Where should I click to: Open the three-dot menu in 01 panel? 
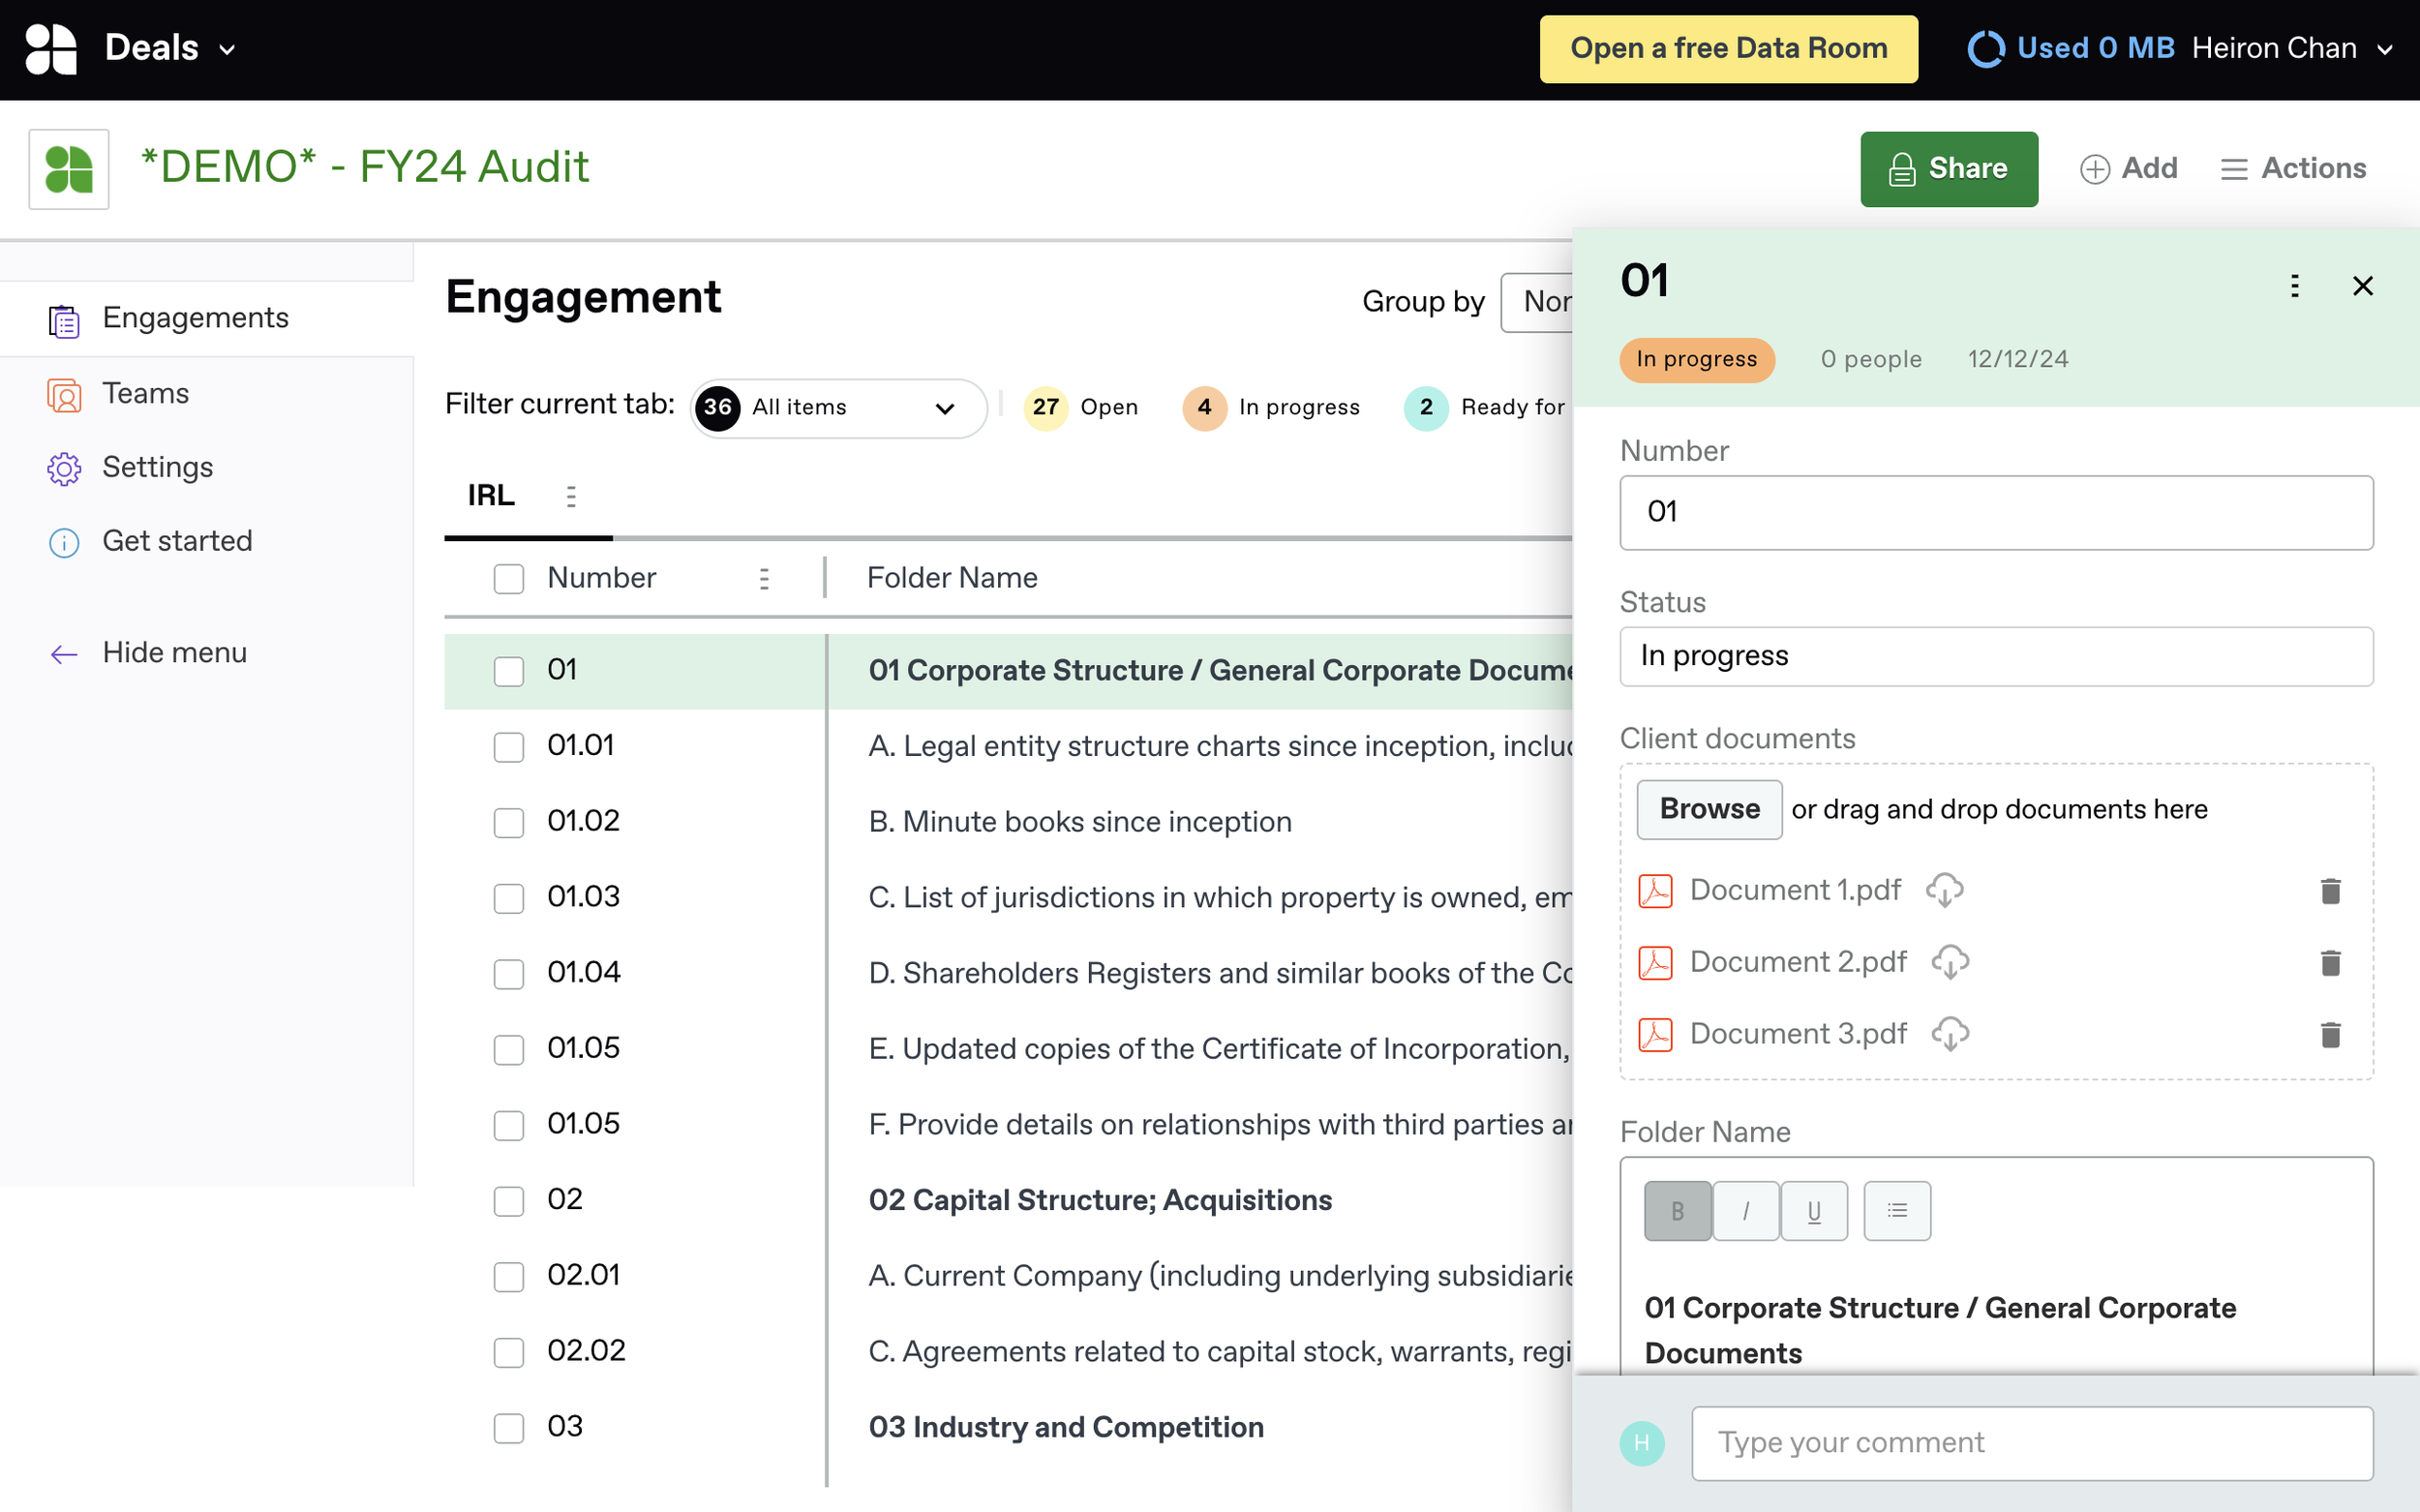coord(2294,286)
